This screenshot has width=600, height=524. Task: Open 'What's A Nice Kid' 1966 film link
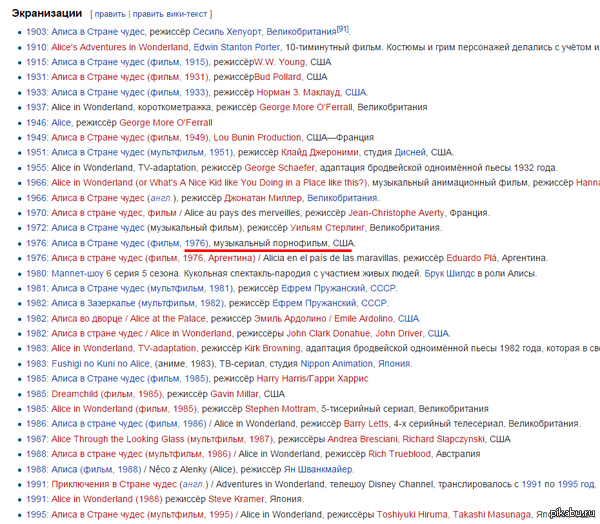click(209, 183)
